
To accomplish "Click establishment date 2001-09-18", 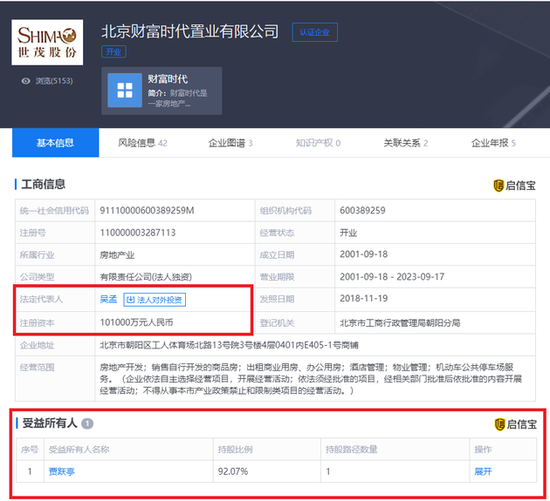I will 364,254.
